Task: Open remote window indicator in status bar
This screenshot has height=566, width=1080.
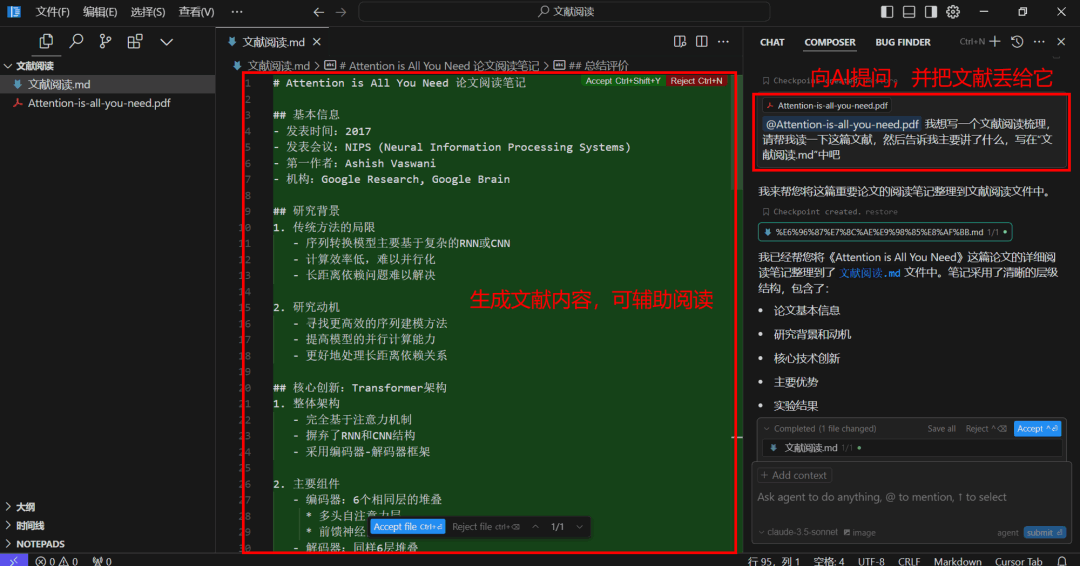Action: (x=14, y=560)
